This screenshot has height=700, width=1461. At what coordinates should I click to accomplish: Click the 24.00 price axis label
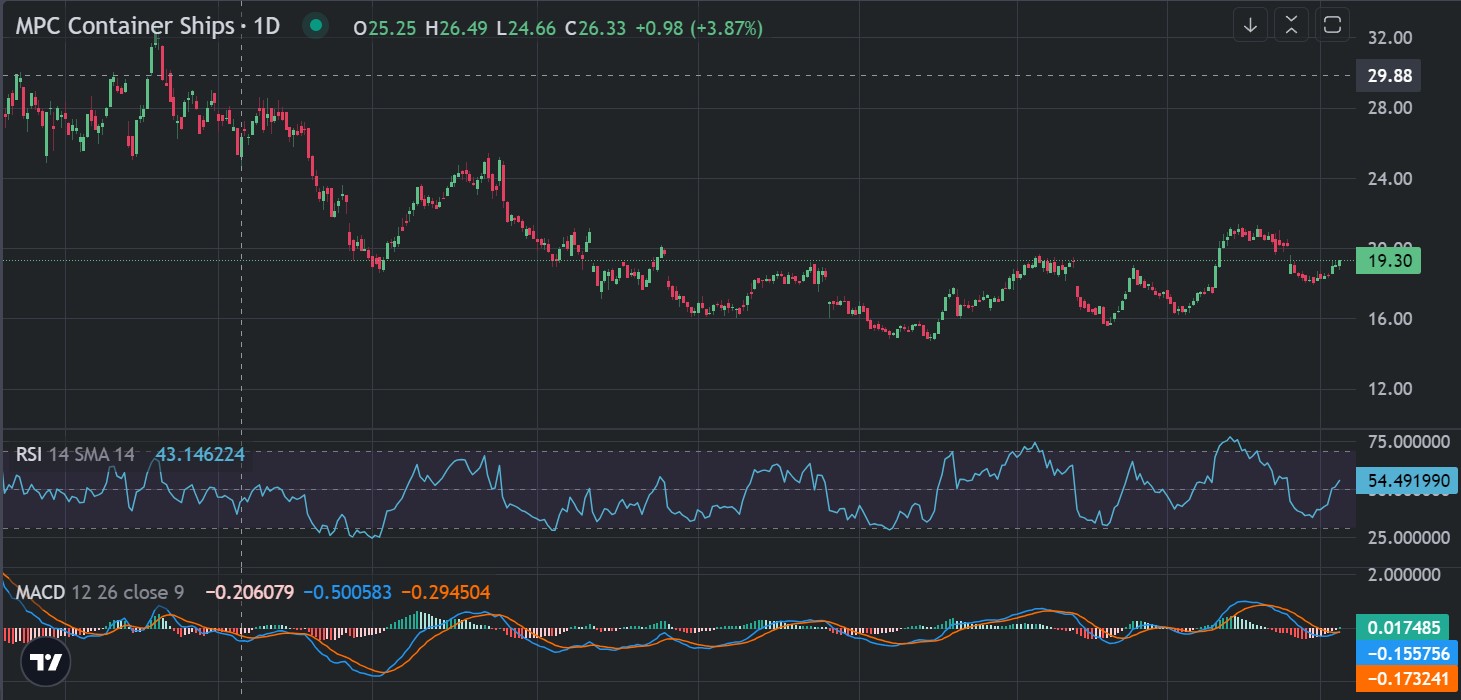(x=1388, y=179)
